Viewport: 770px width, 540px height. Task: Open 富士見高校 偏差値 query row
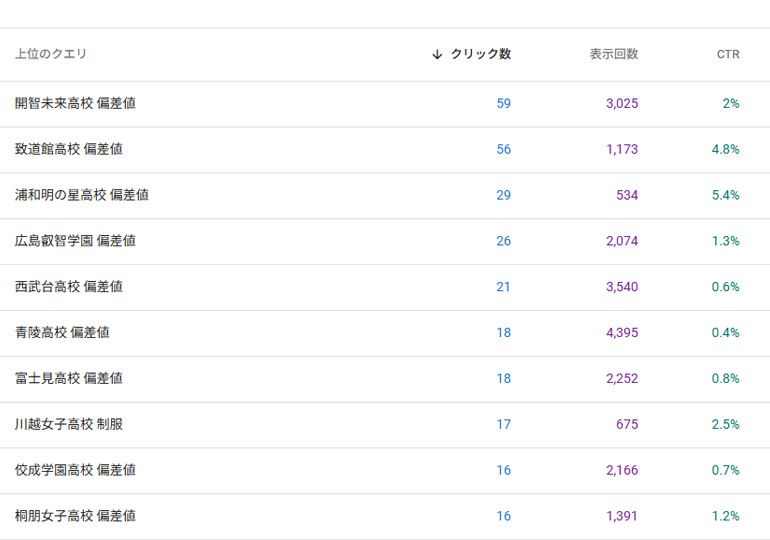click(69, 379)
